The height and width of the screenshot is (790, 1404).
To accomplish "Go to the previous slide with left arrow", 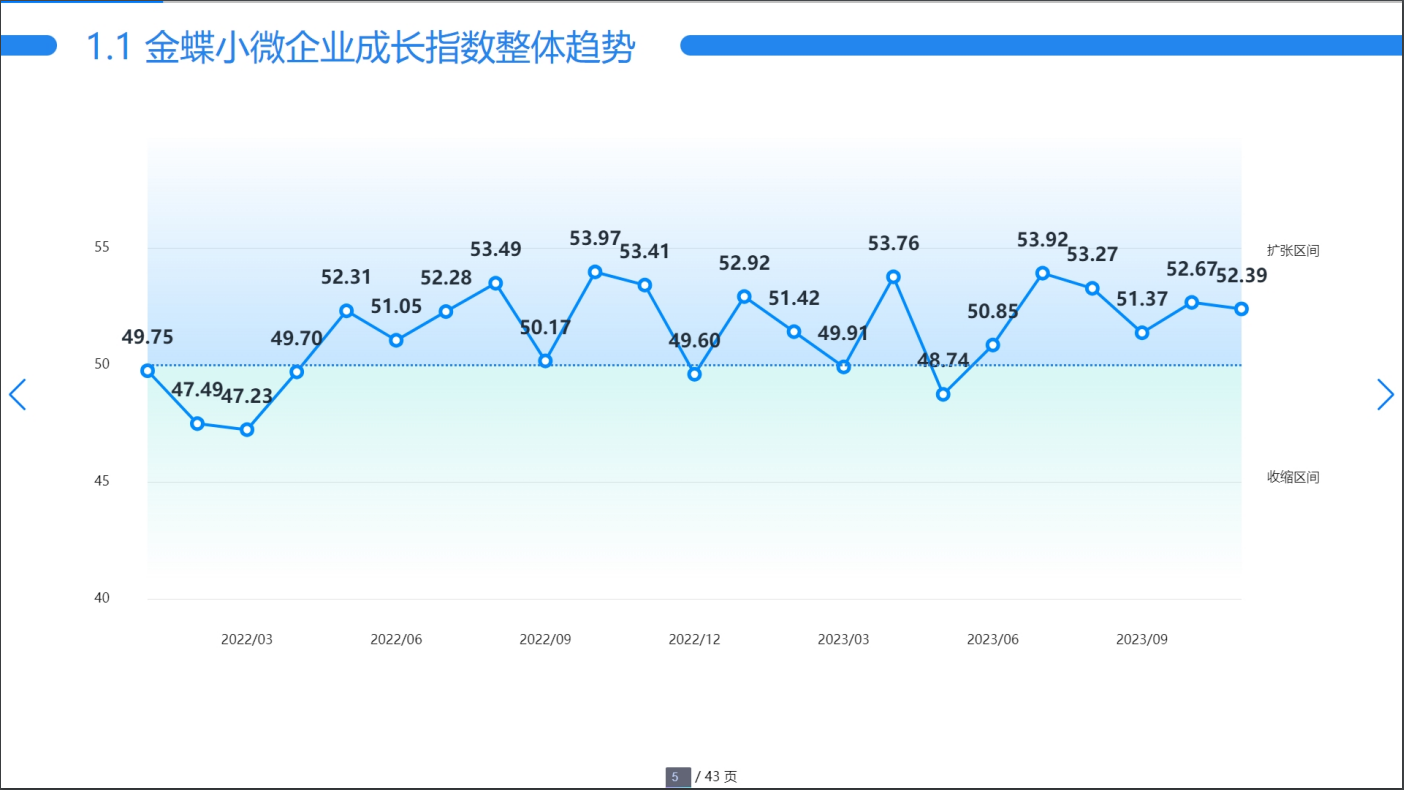I will click(x=17, y=395).
